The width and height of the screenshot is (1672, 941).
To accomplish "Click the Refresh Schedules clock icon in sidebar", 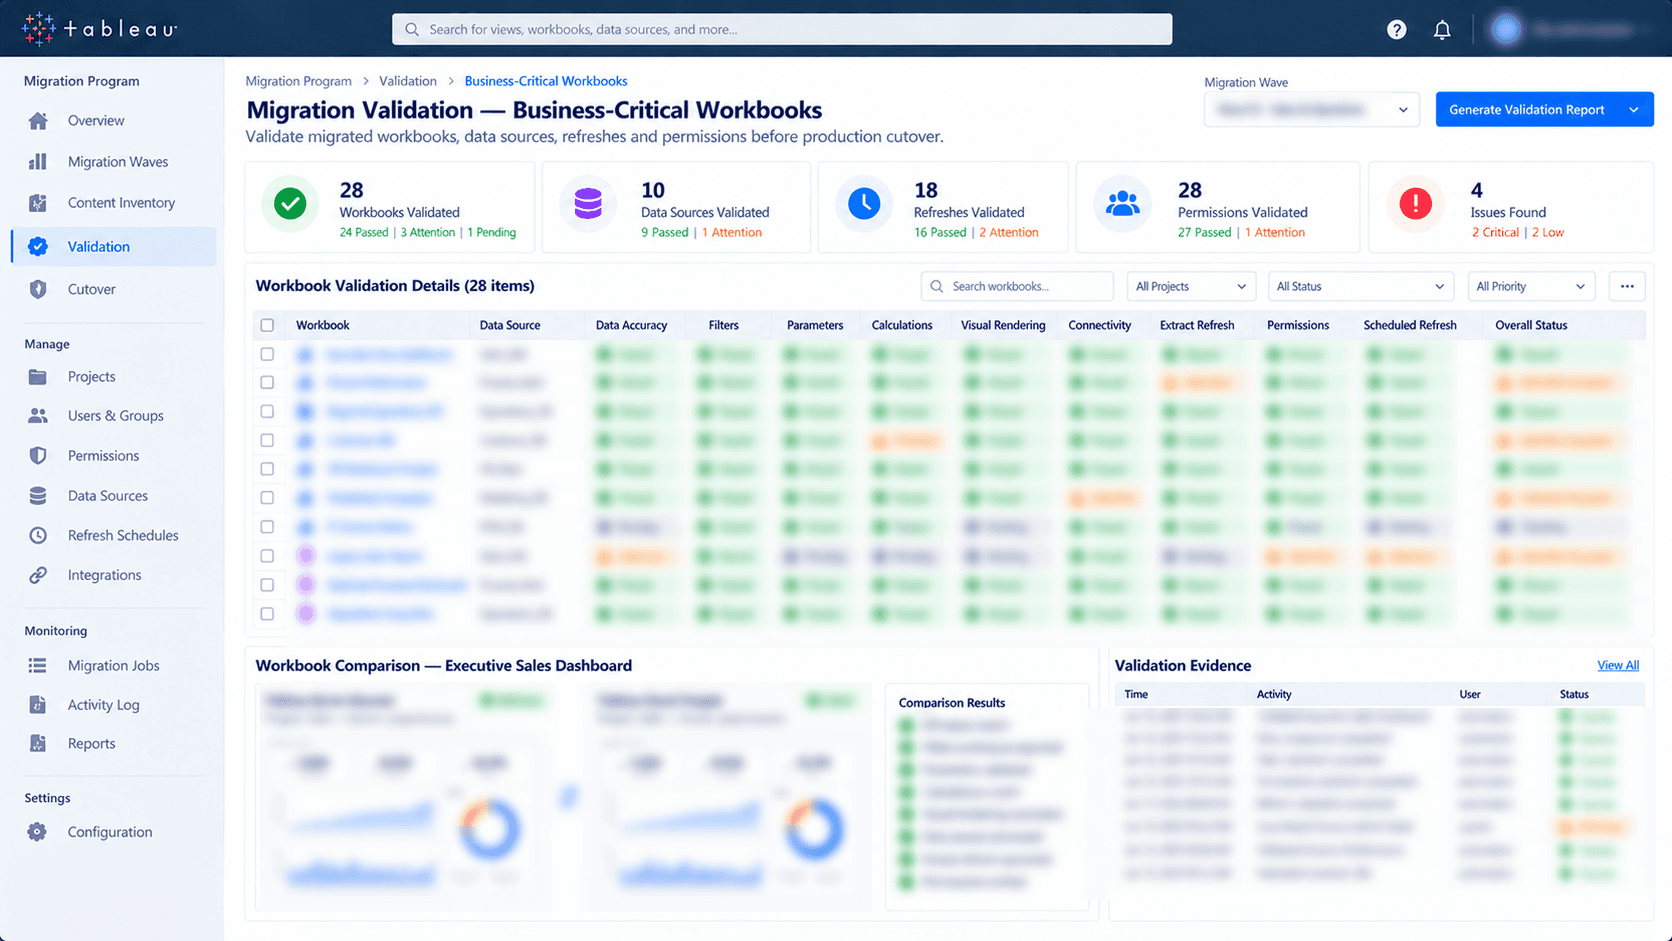I will pyautogui.click(x=38, y=536).
